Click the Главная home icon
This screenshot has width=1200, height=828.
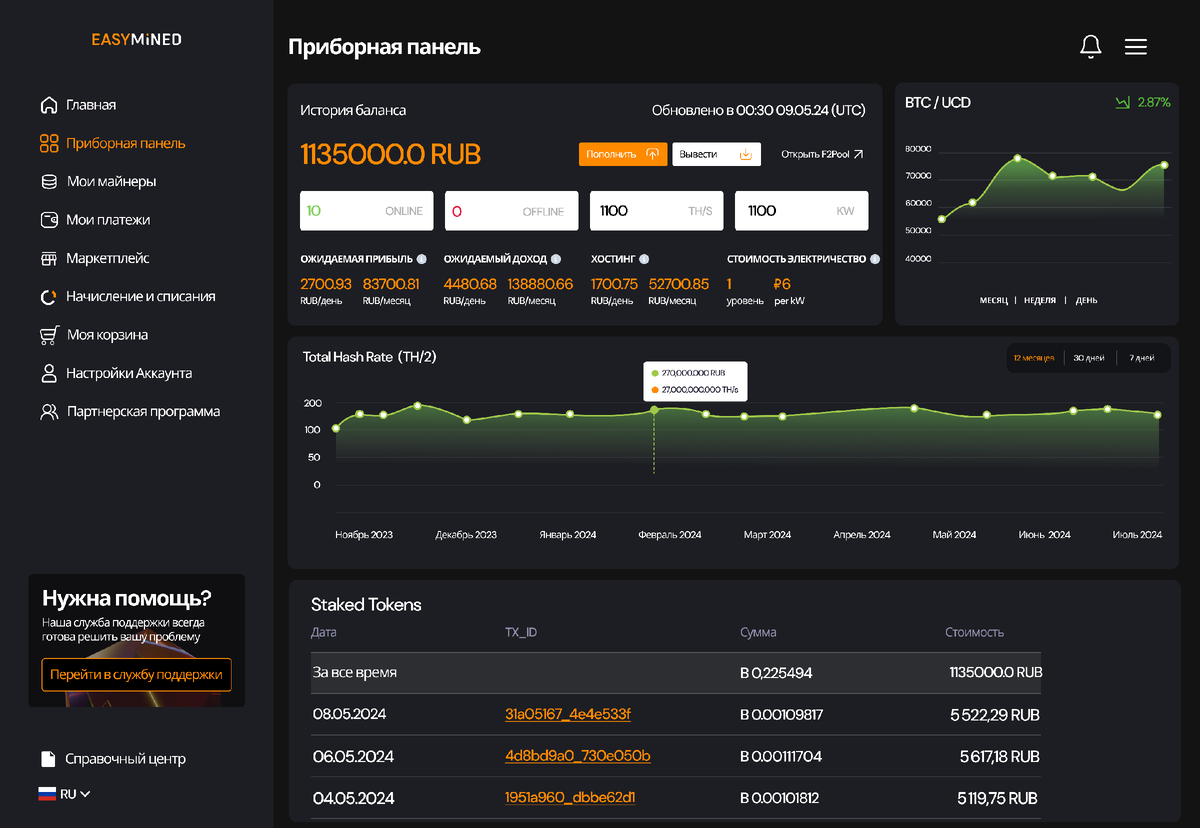48,105
